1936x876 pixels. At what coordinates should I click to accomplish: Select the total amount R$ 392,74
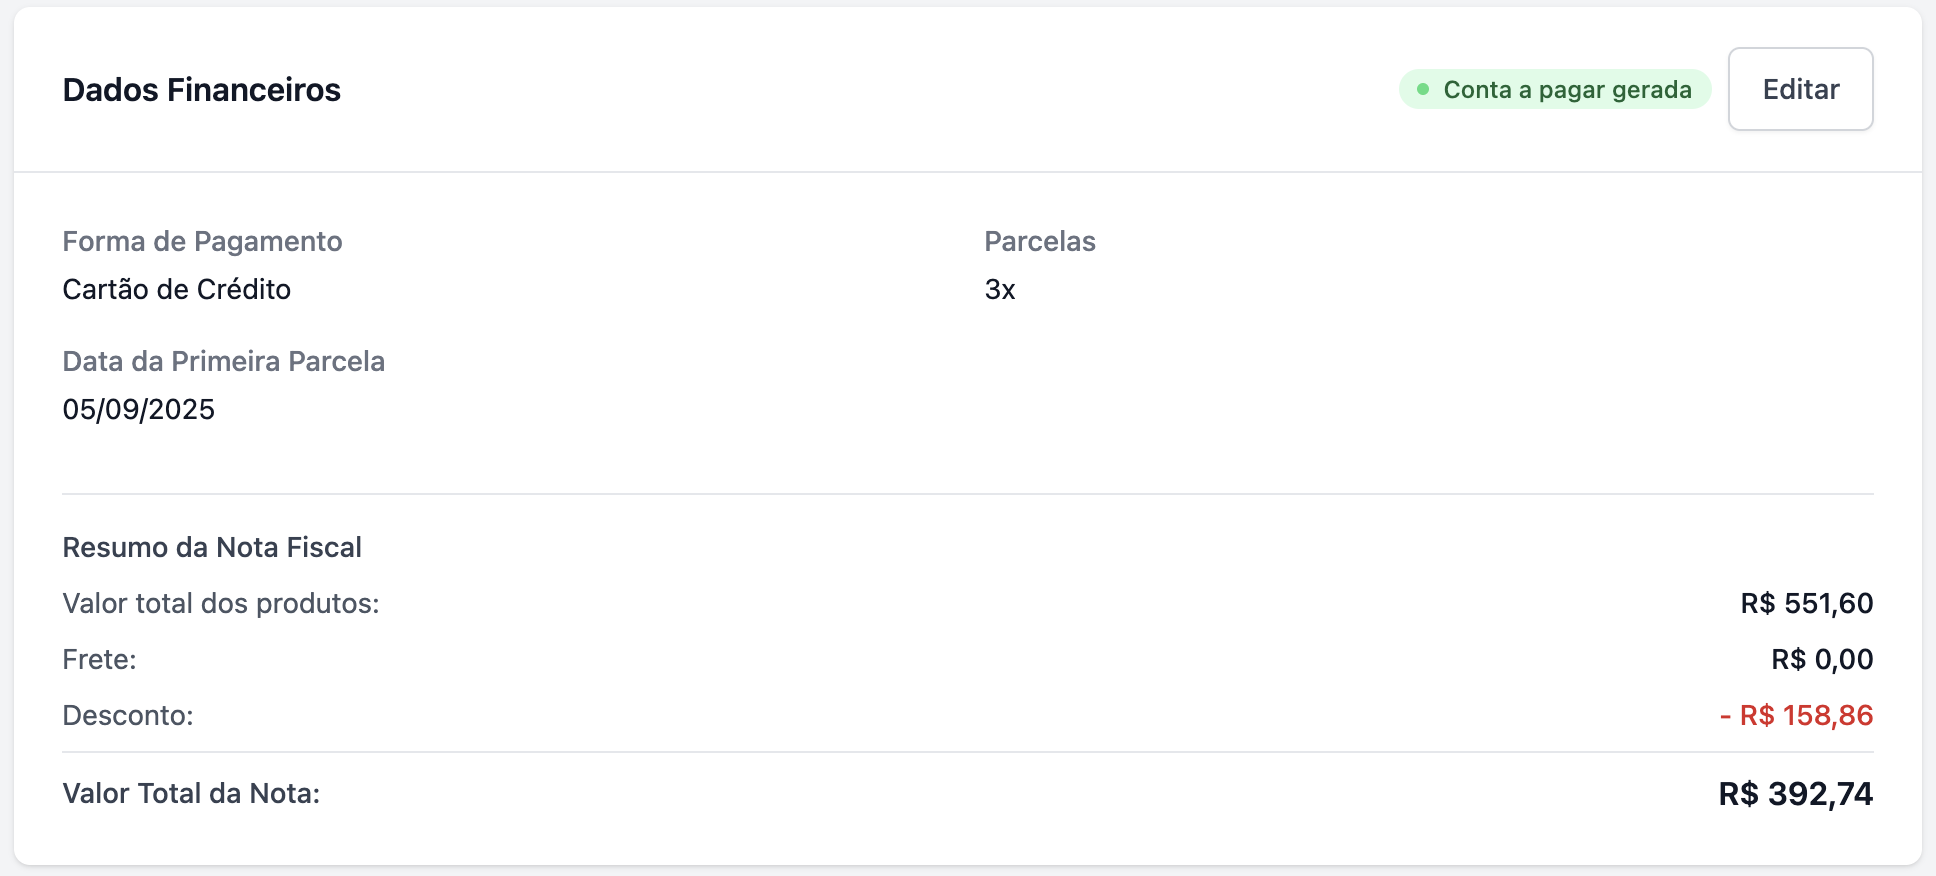click(1795, 794)
